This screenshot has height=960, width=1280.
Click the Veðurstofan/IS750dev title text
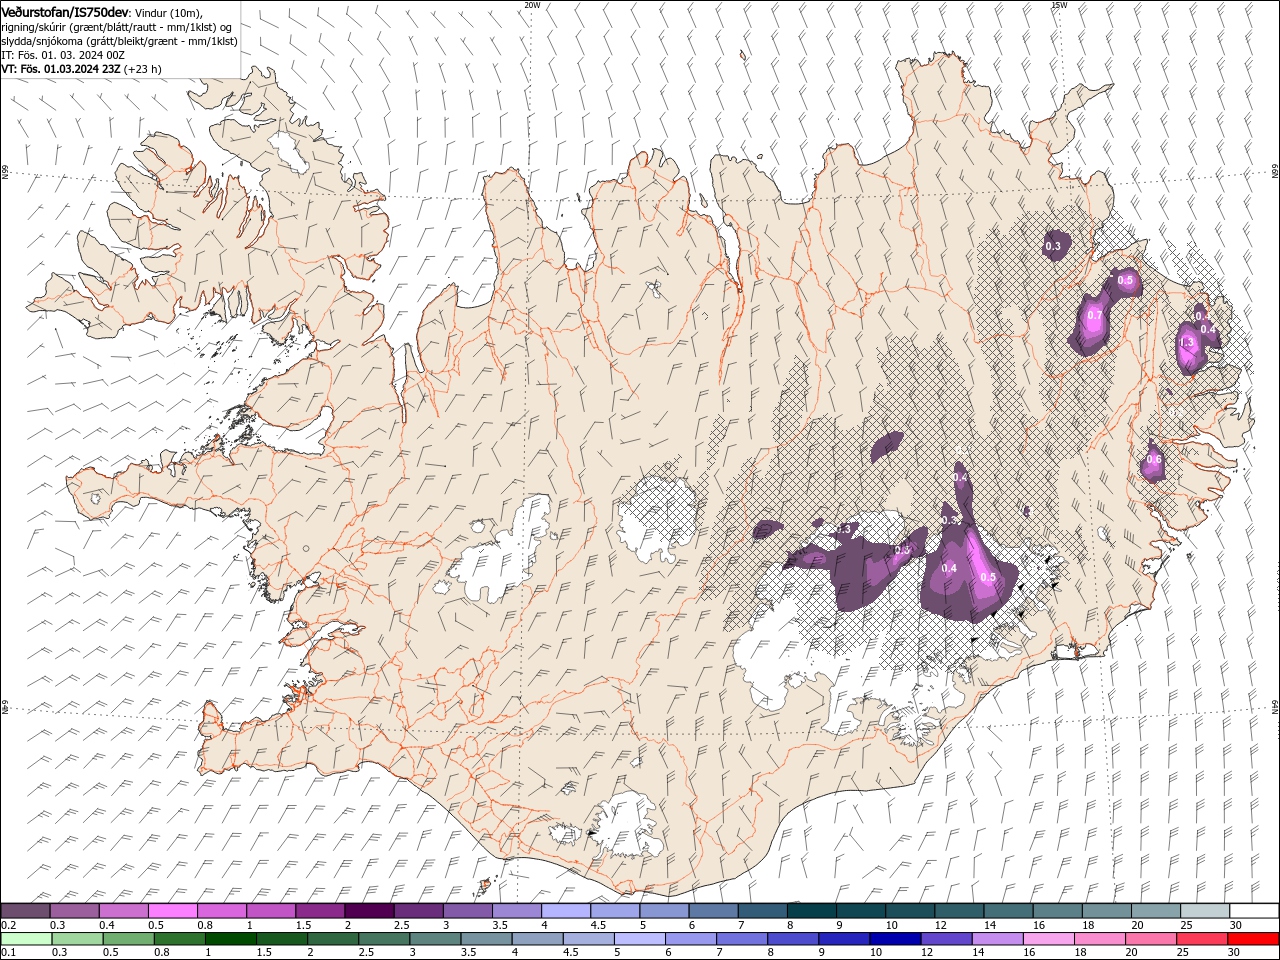point(65,12)
